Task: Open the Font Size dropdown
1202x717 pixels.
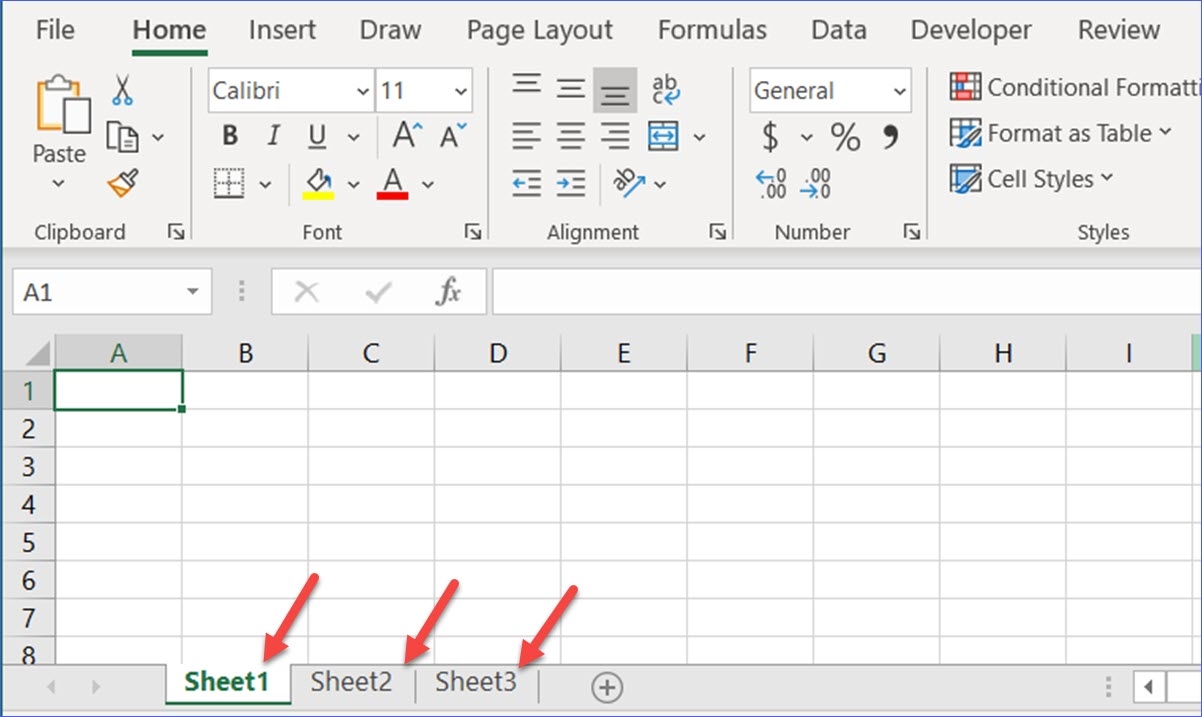Action: tap(462, 90)
